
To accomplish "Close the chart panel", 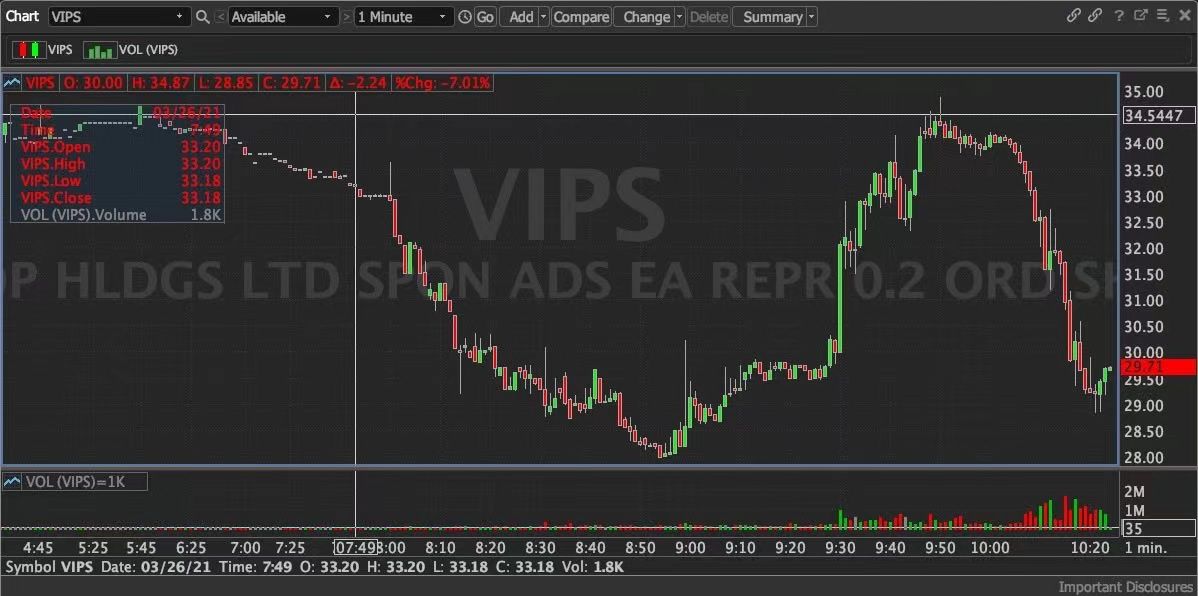I will (1185, 15).
